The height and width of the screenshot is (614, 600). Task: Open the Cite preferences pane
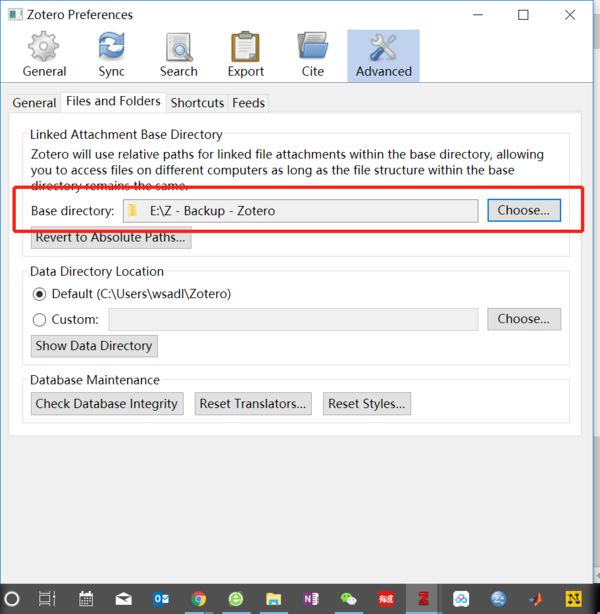tap(313, 55)
